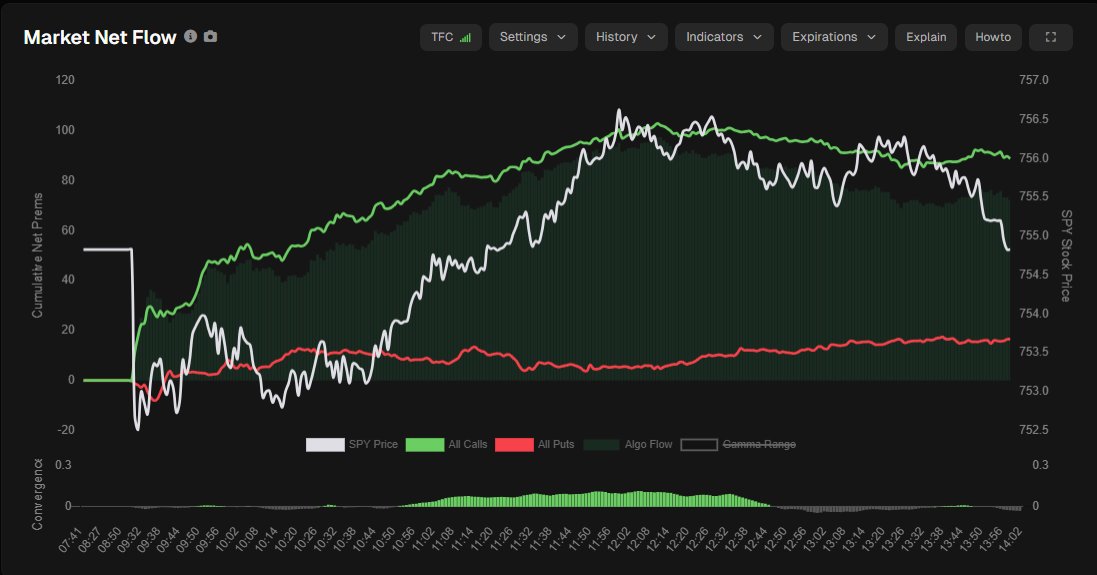Toggle Algo Flow legend series
Screen dimensions: 1097x575
click(x=628, y=444)
